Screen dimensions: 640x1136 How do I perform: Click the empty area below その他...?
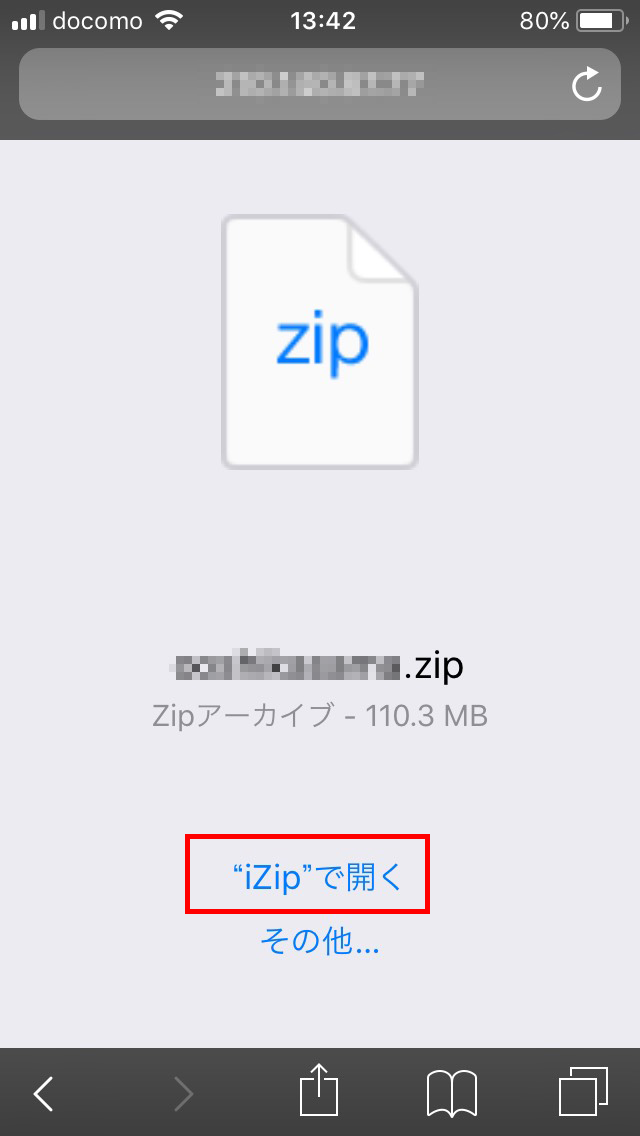click(320, 1003)
